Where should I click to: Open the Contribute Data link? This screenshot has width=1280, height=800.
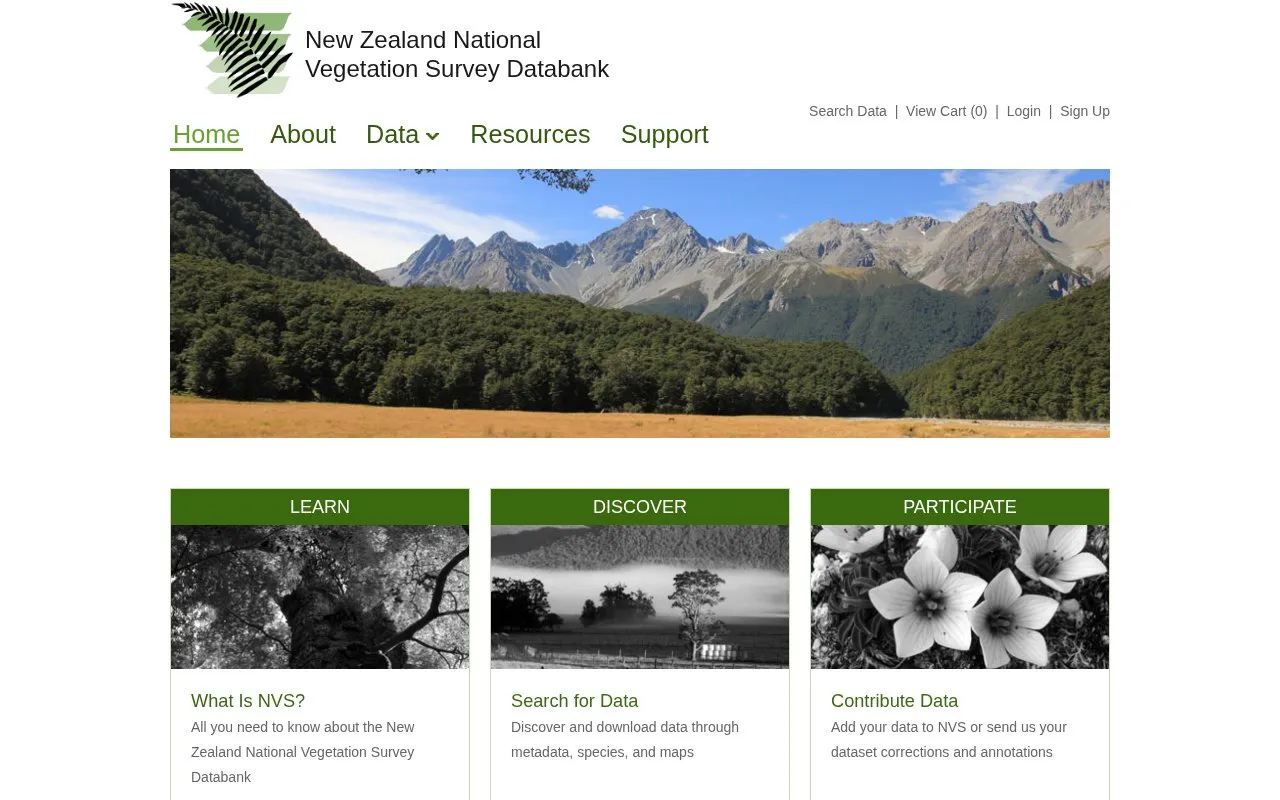point(894,701)
